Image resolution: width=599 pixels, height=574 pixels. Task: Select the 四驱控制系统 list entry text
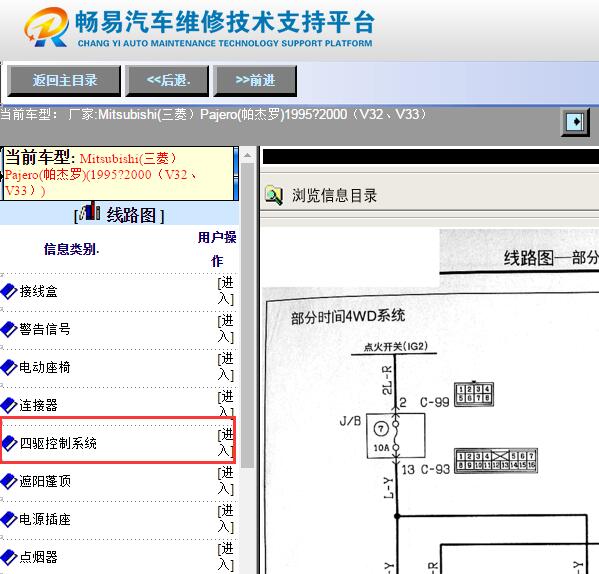point(58,443)
